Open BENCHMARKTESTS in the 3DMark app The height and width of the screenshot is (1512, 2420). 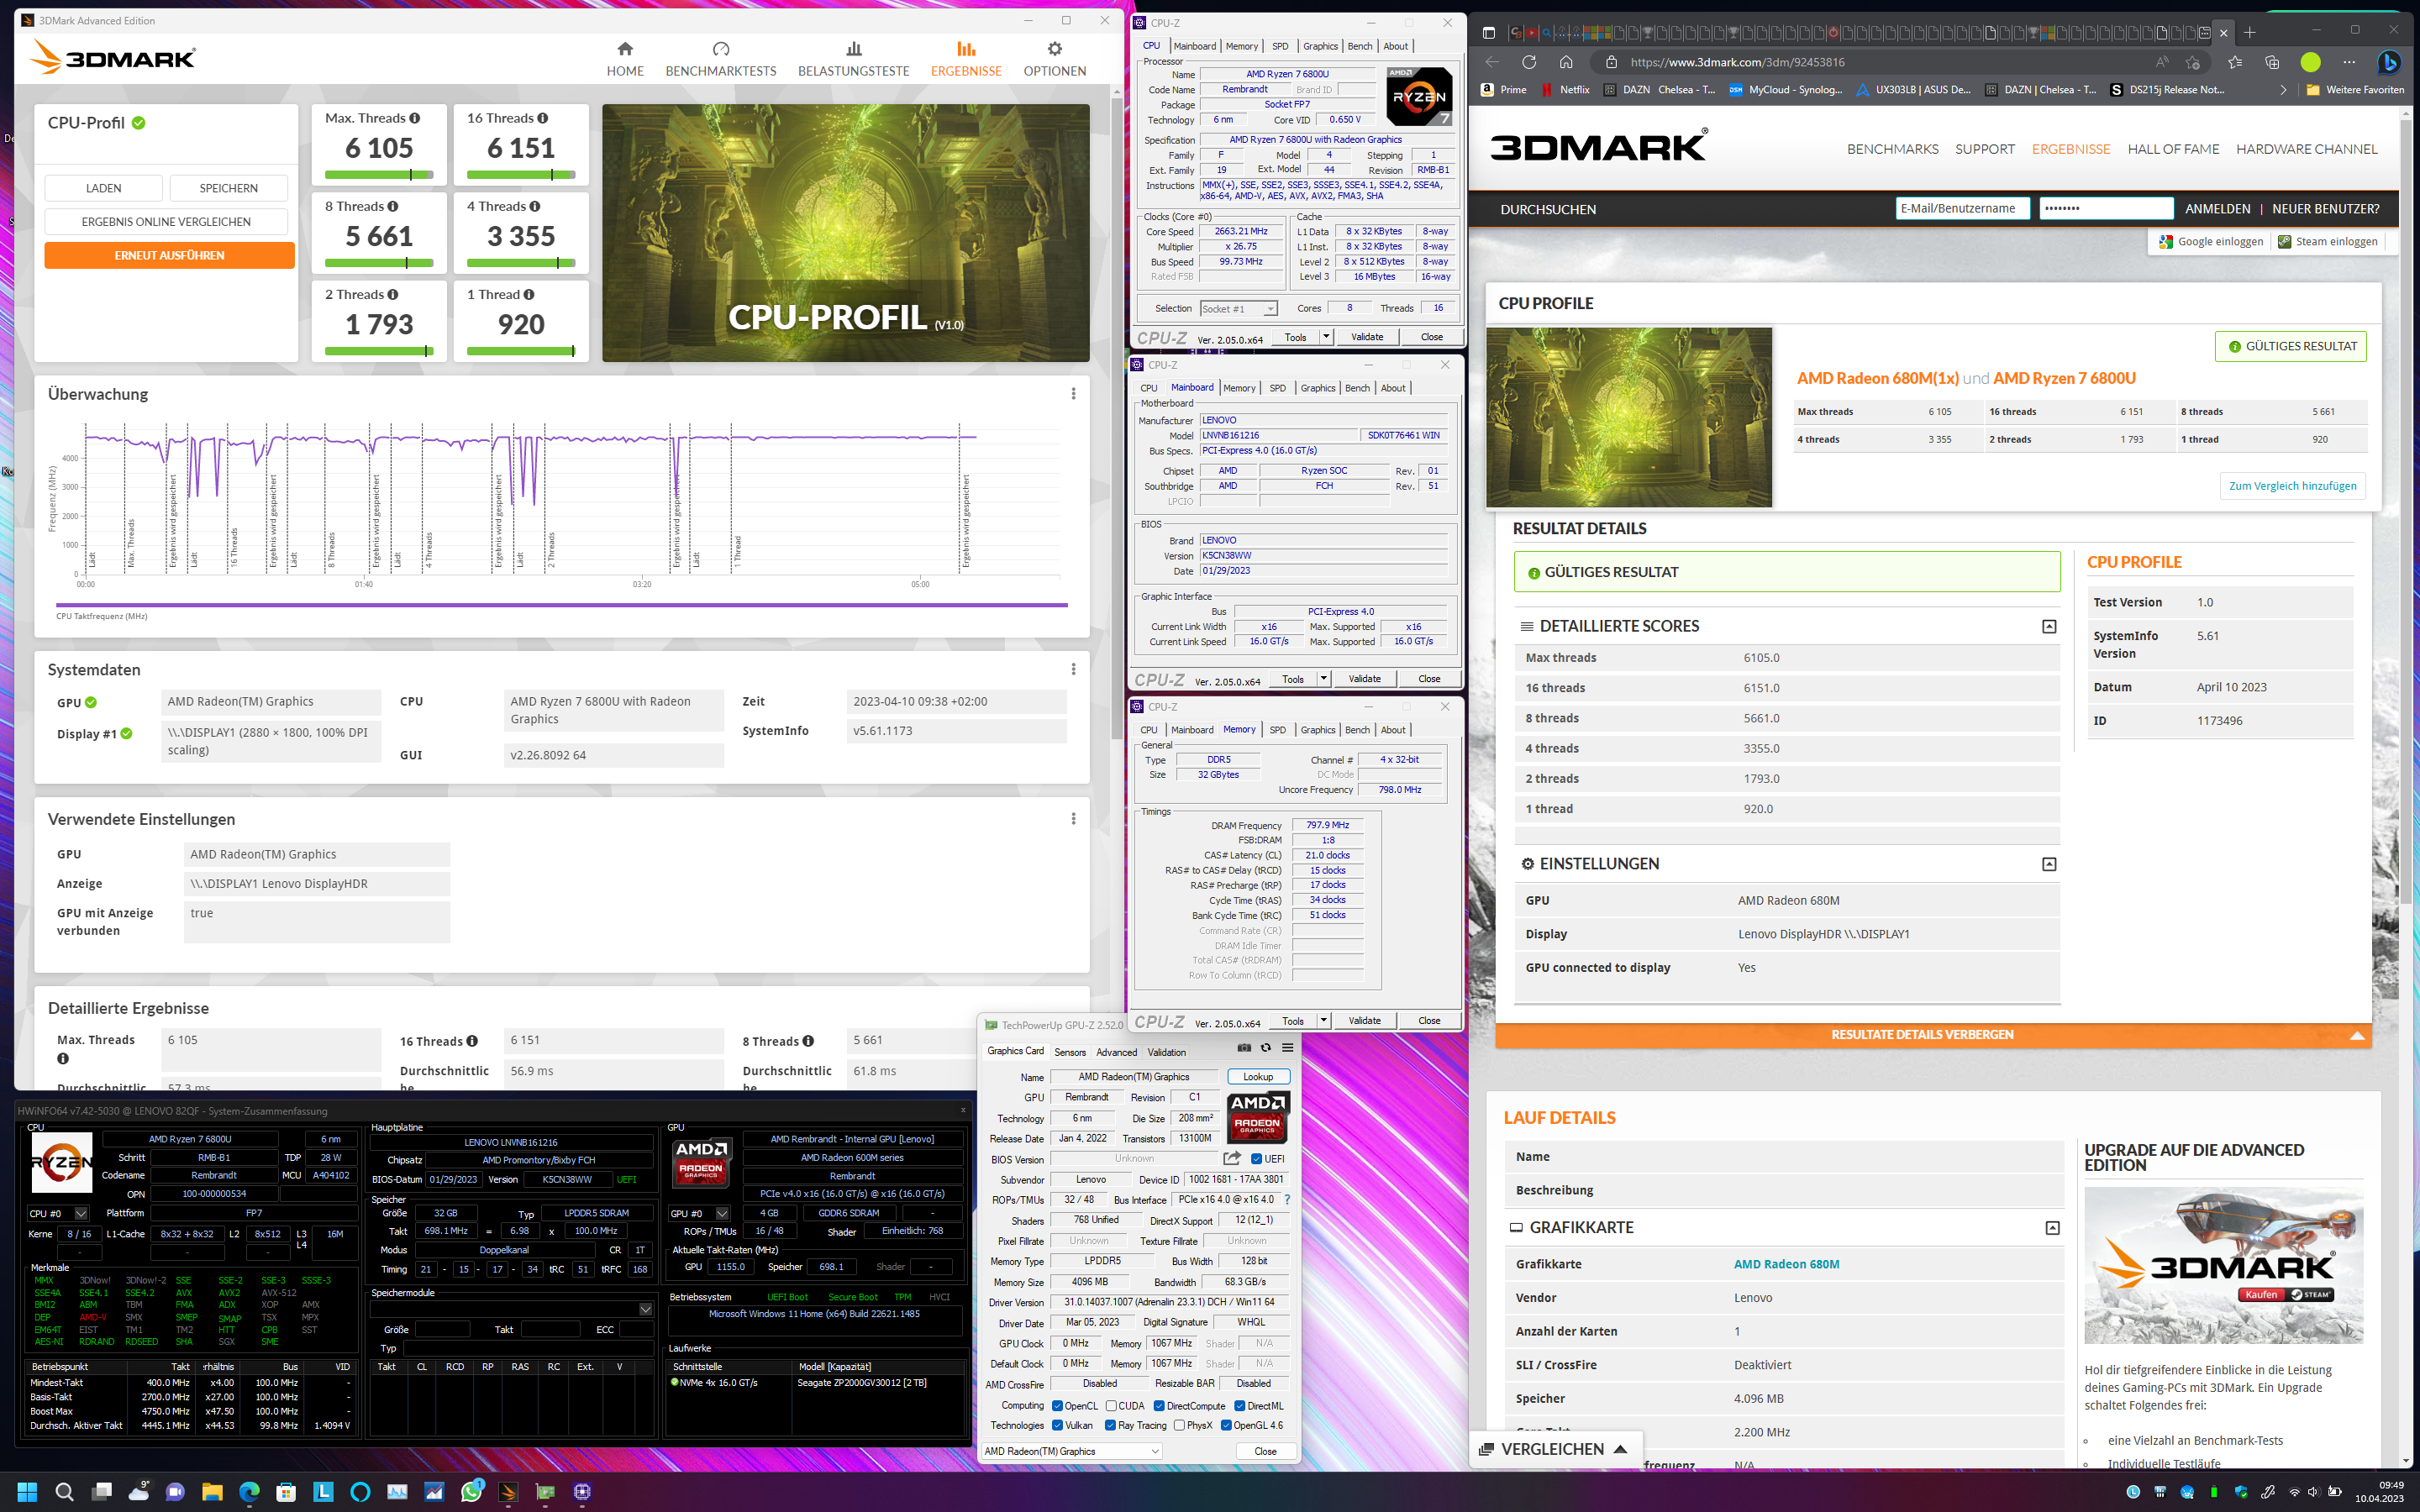point(720,59)
